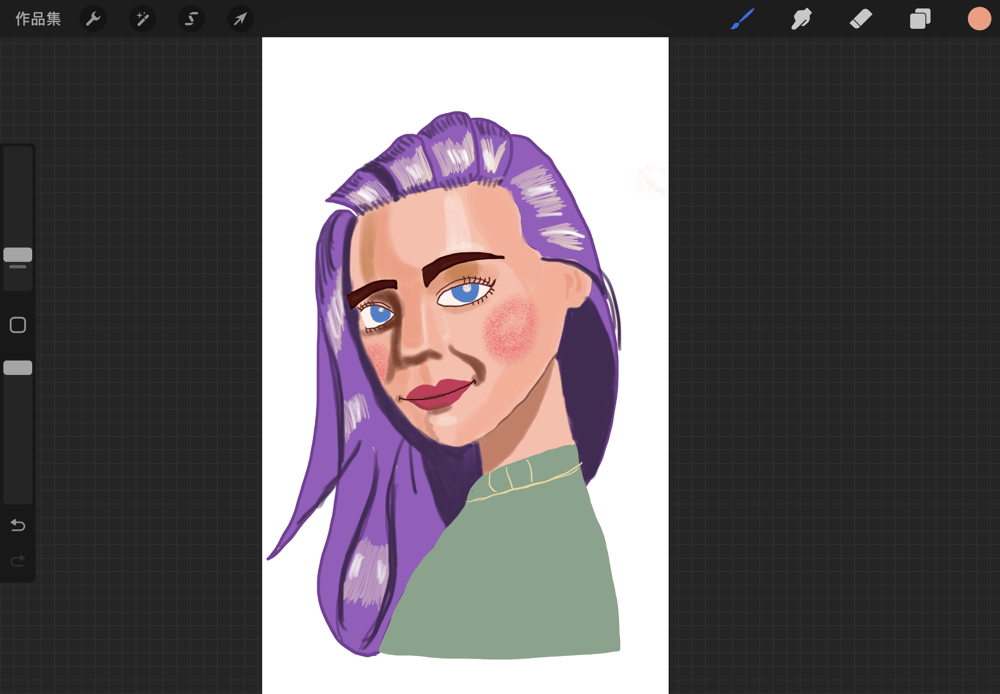Image resolution: width=1000 pixels, height=694 pixels.
Task: Open the Adjustments magic wand menu
Action: (x=142, y=19)
